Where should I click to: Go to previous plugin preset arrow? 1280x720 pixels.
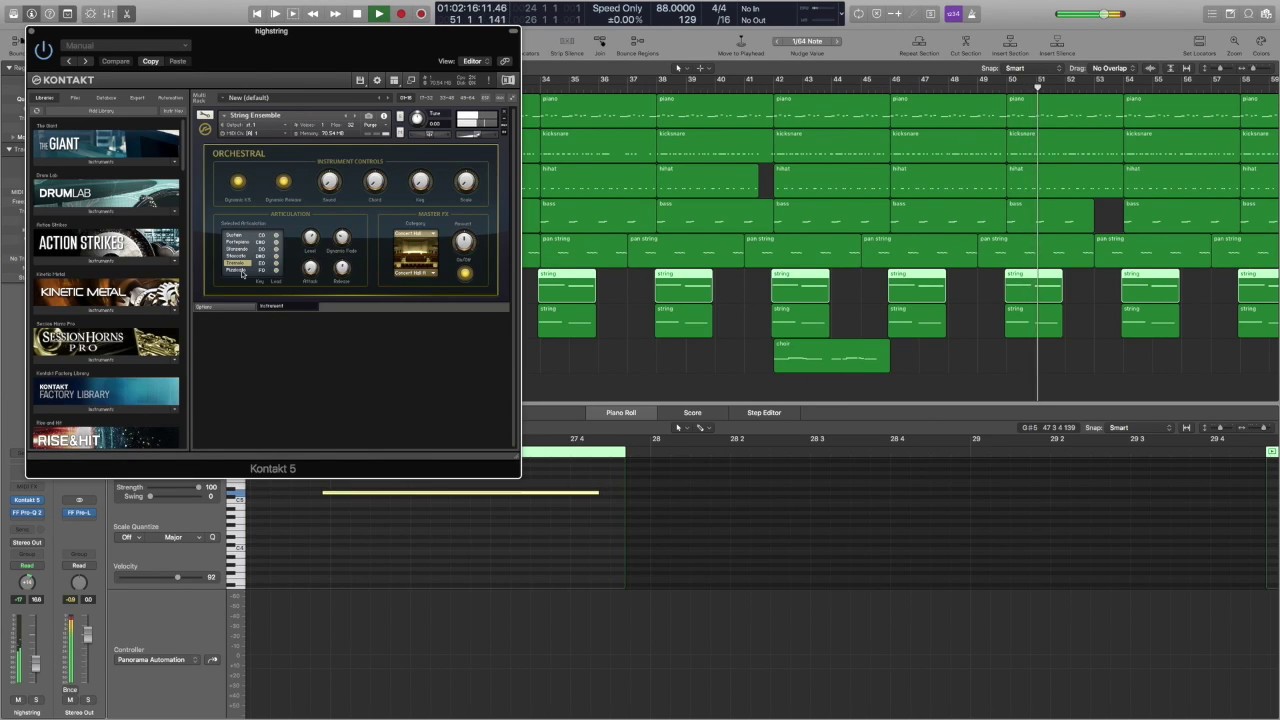click(69, 61)
